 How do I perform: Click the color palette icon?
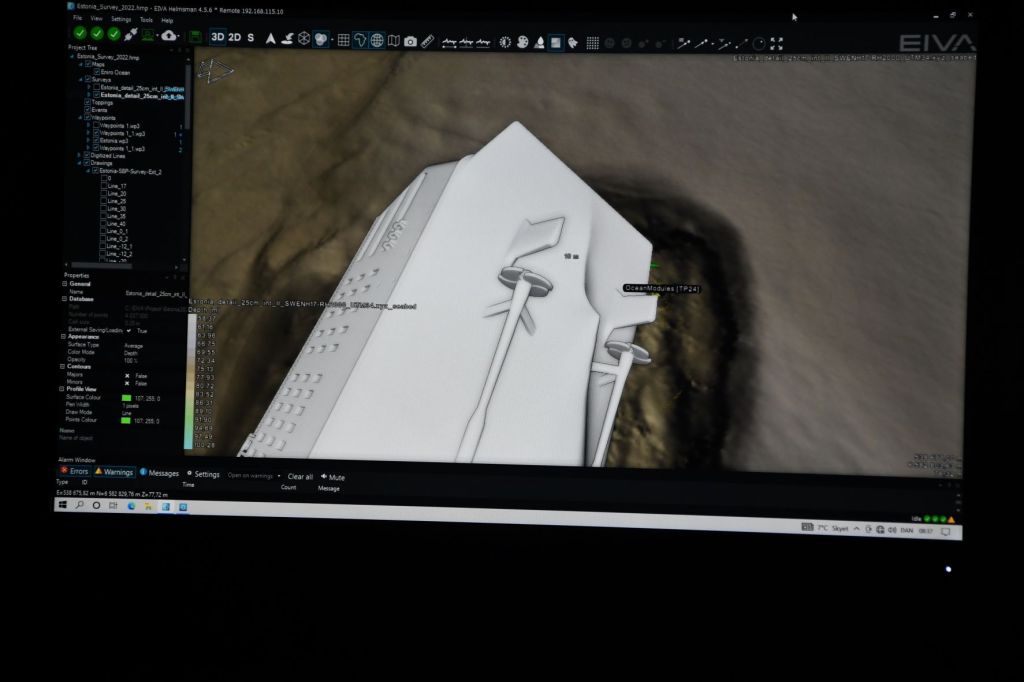[x=522, y=42]
